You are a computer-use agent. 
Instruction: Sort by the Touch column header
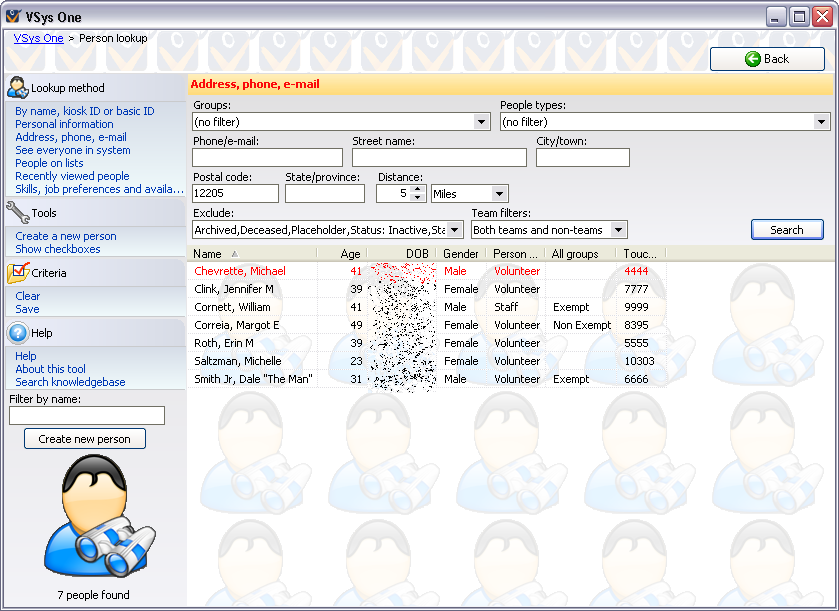click(641, 254)
